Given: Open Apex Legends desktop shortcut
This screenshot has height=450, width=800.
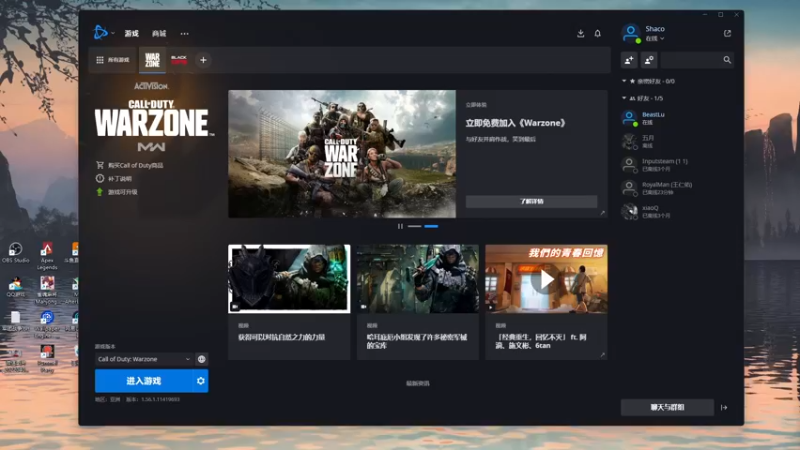Looking at the screenshot, I should (x=47, y=256).
